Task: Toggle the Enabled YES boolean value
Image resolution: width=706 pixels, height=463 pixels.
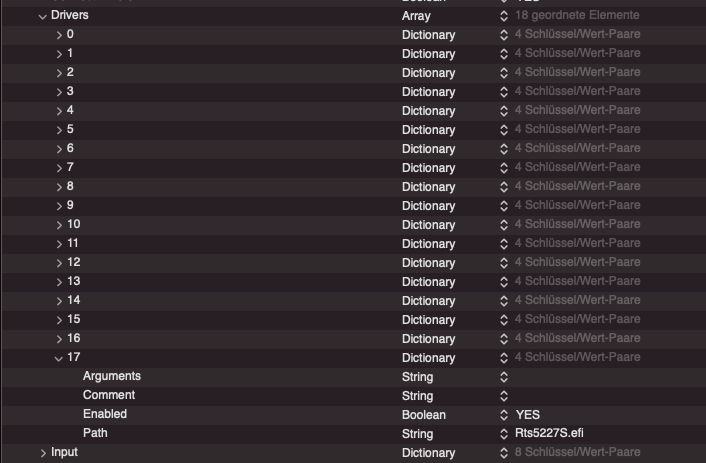Action: coord(527,415)
